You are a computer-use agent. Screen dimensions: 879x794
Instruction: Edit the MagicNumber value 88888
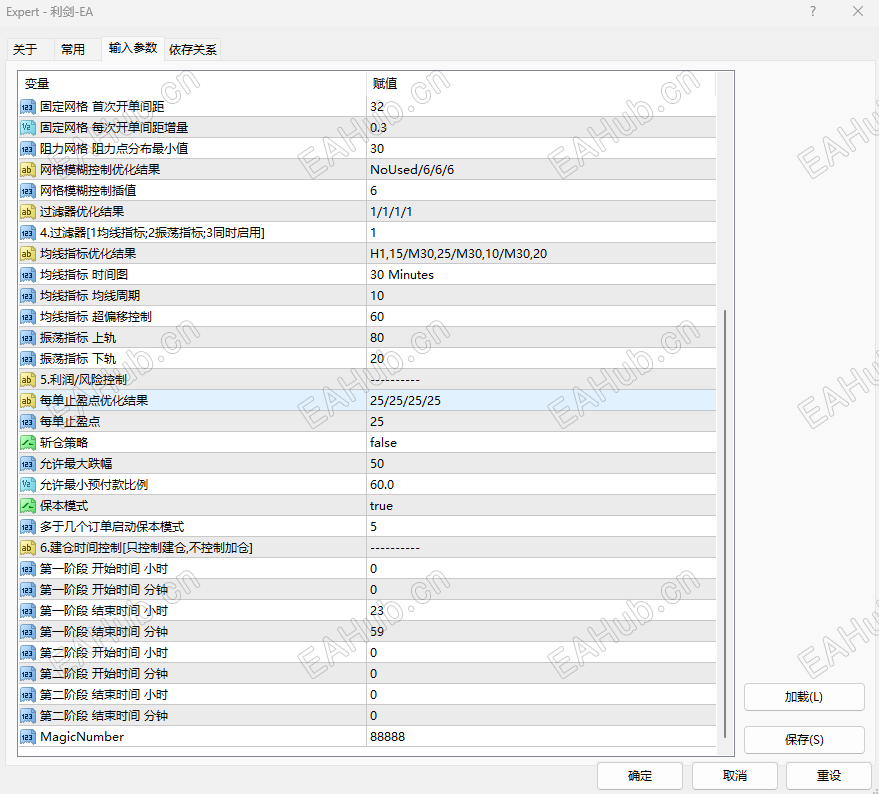tap(541, 737)
